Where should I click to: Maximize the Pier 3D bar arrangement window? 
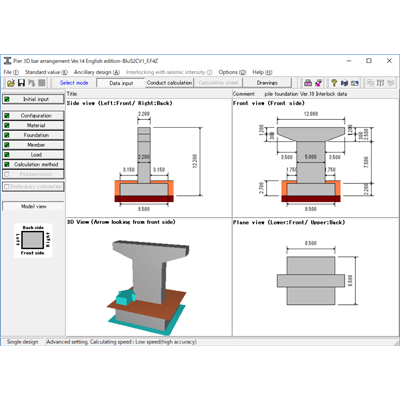[x=369, y=61]
